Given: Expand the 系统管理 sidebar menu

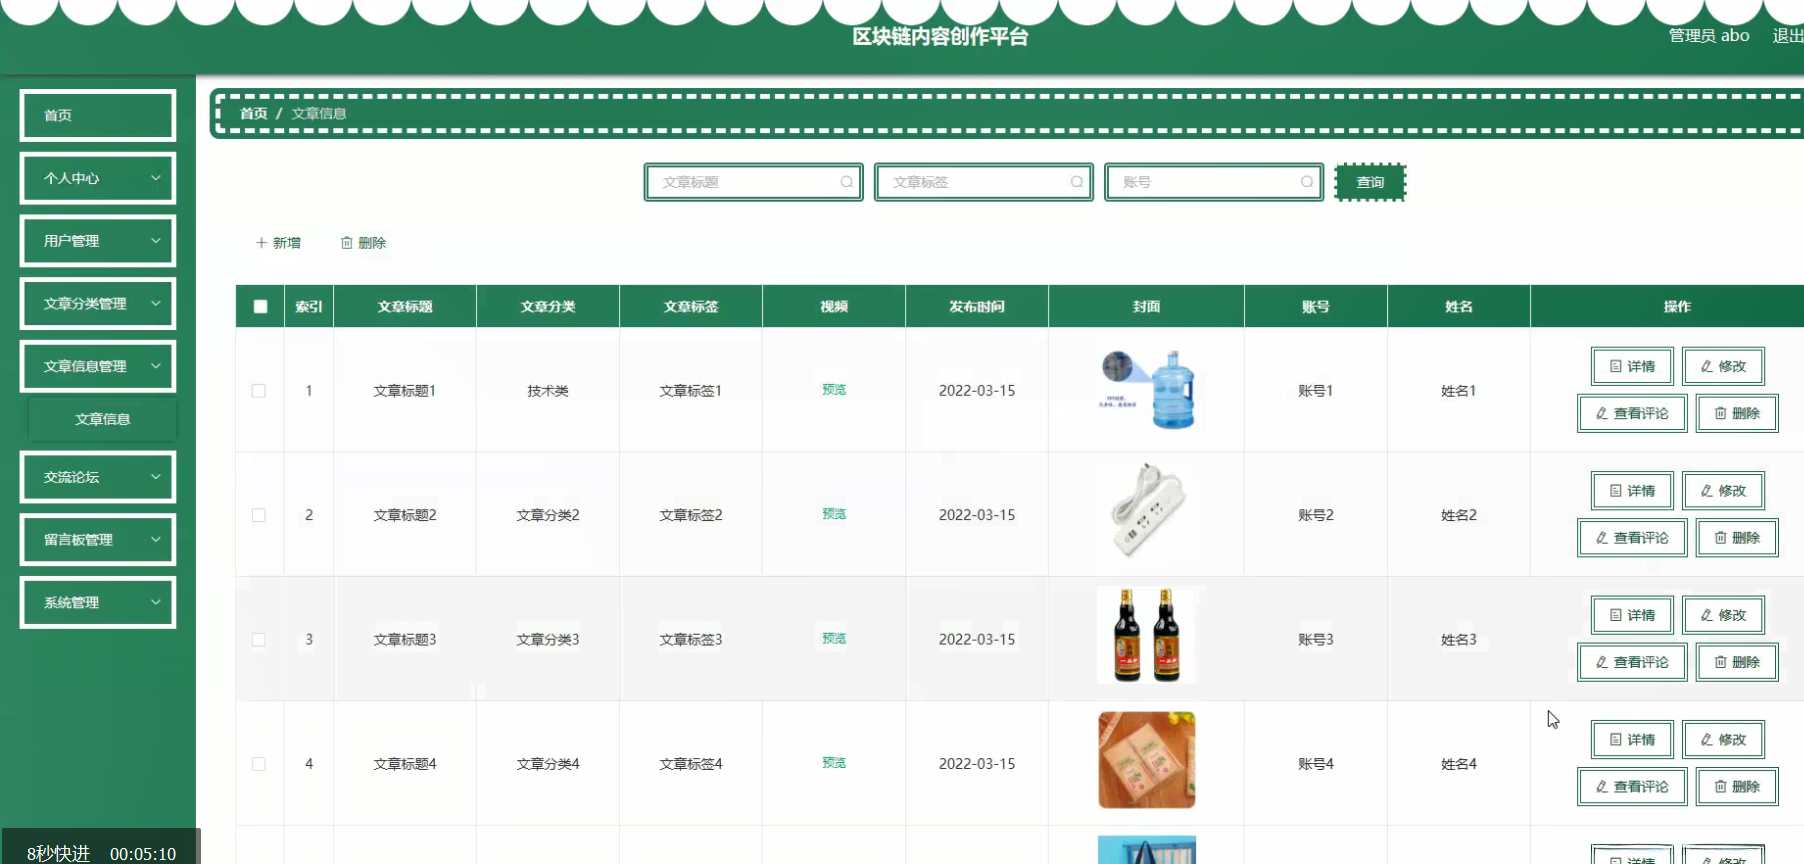Looking at the screenshot, I should click(x=98, y=602).
